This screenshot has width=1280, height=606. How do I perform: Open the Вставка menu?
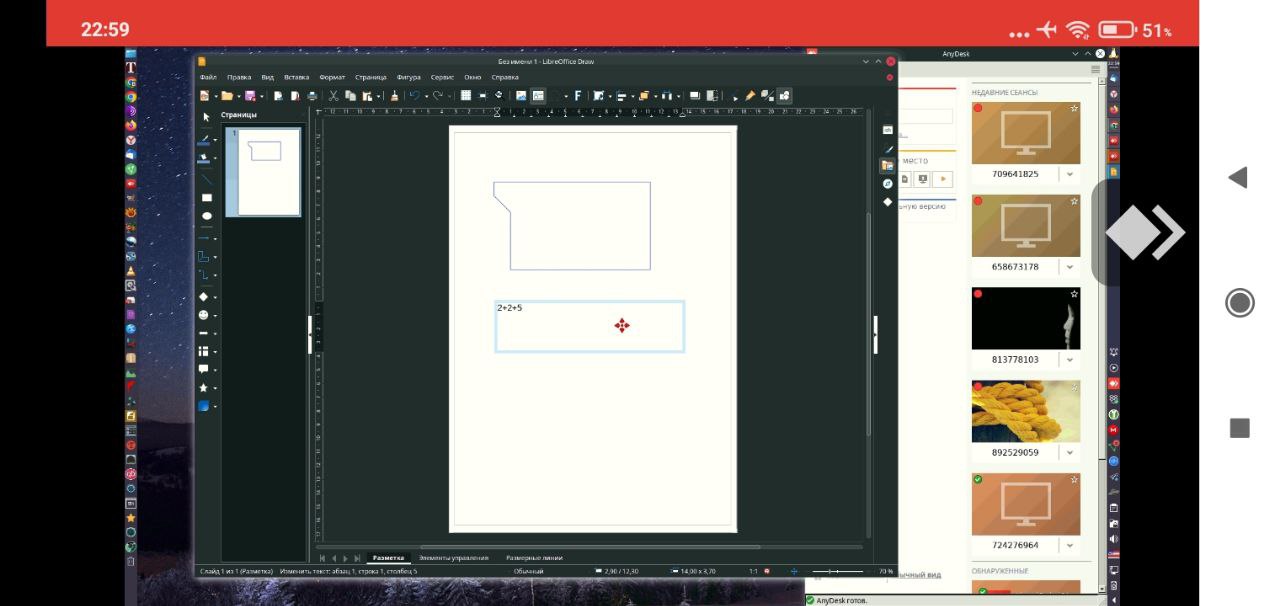tap(296, 77)
